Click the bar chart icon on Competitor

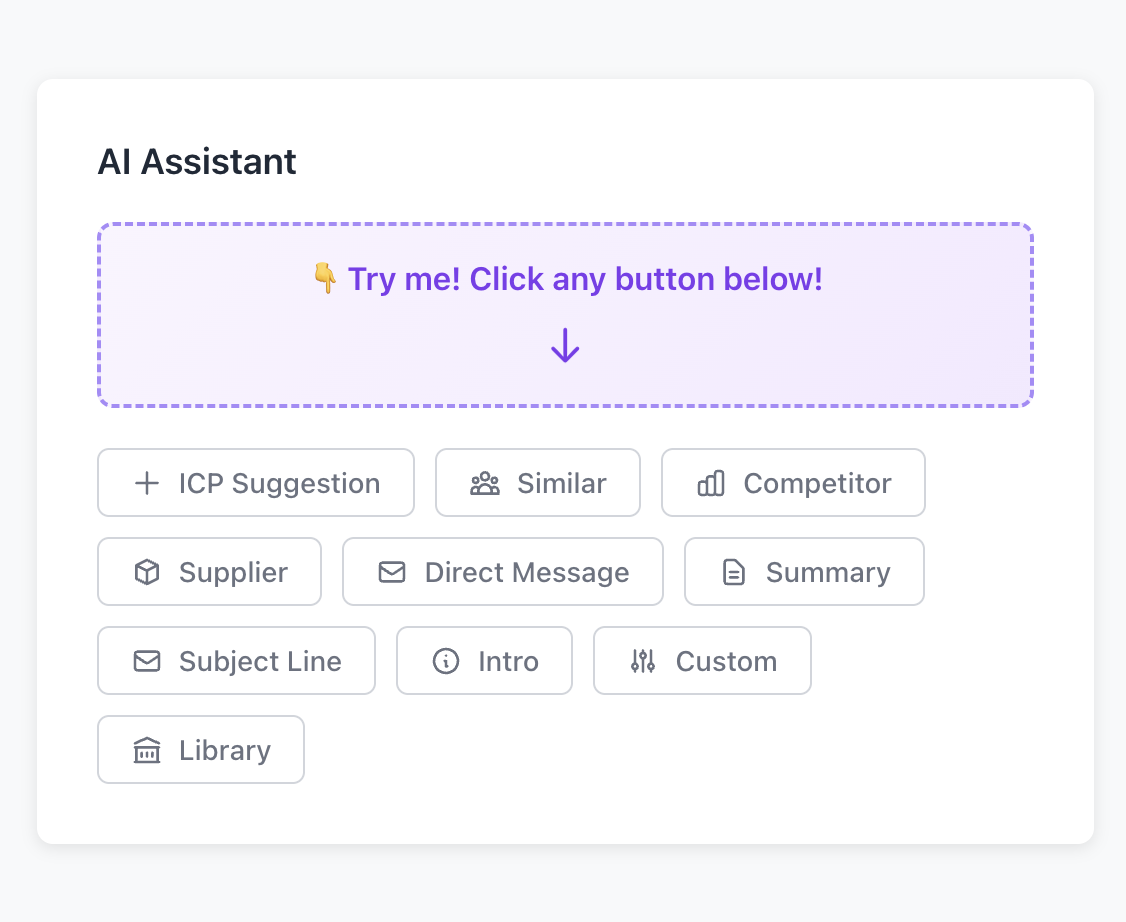click(711, 484)
